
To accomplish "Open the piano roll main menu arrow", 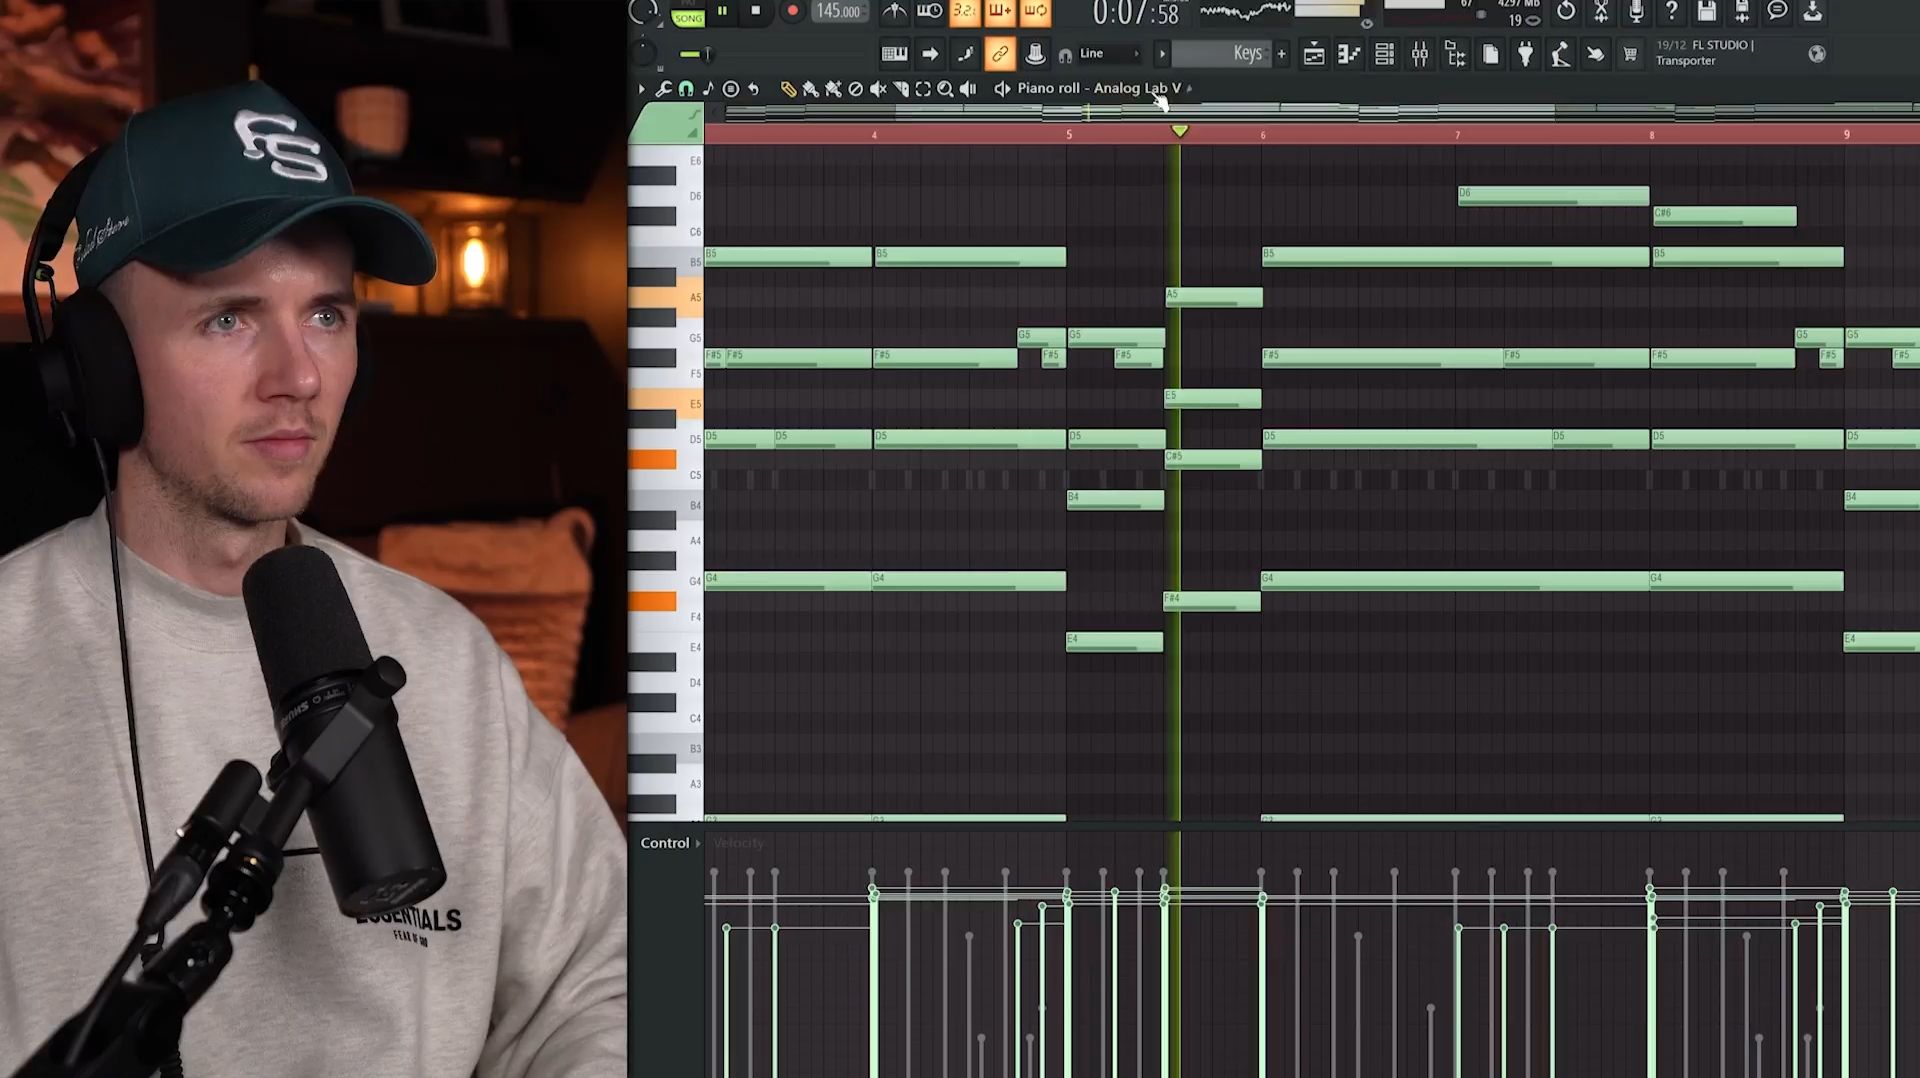I will (641, 89).
